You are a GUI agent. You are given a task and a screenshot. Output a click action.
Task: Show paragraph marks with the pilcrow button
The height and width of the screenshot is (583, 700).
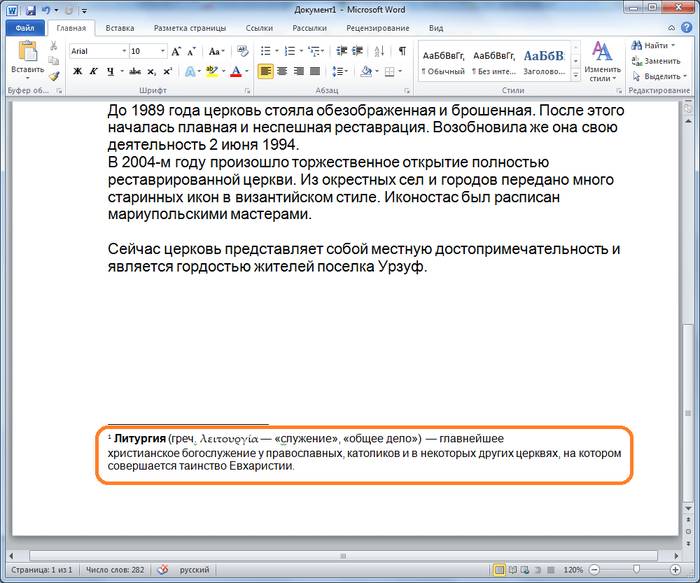pyautogui.click(x=402, y=51)
